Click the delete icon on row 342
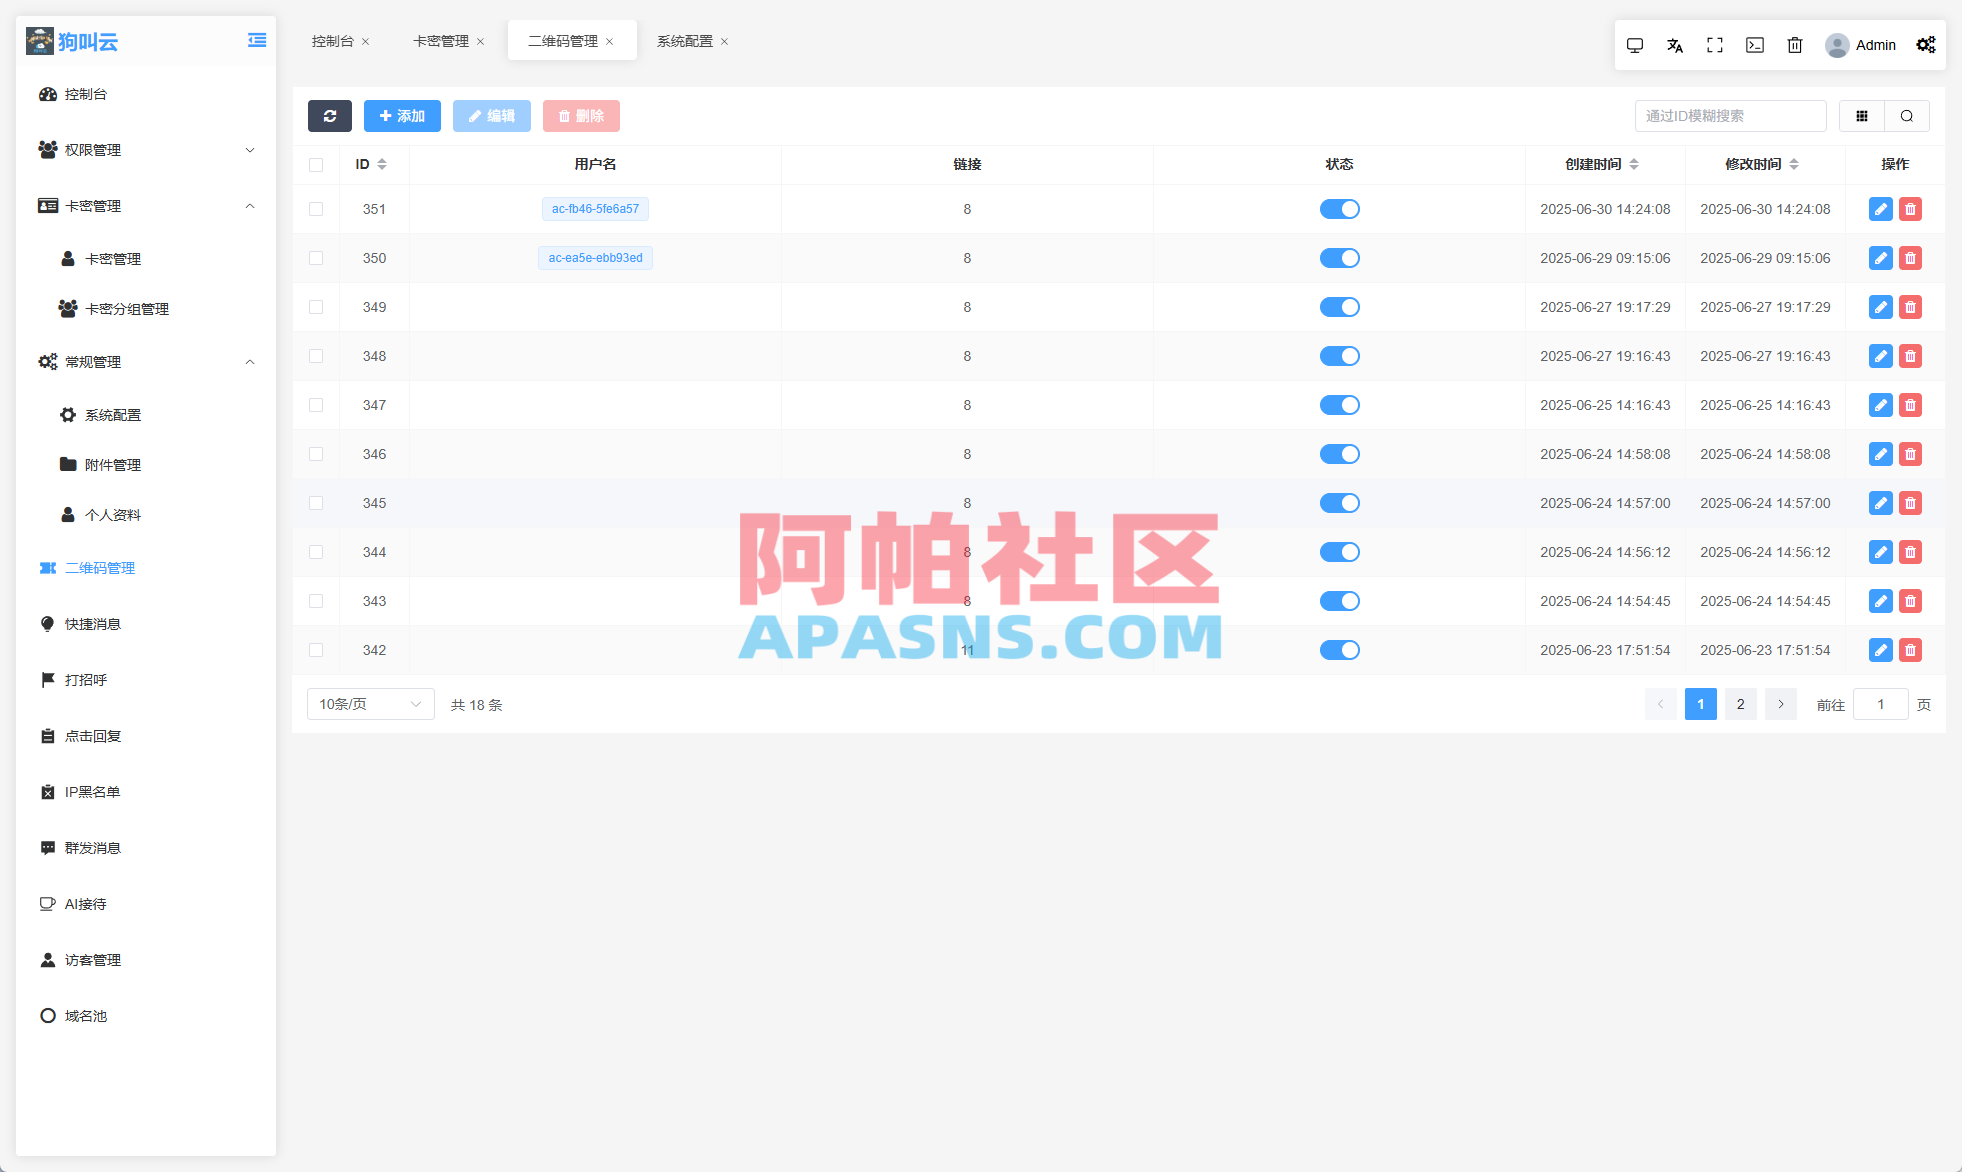 coord(1911,650)
